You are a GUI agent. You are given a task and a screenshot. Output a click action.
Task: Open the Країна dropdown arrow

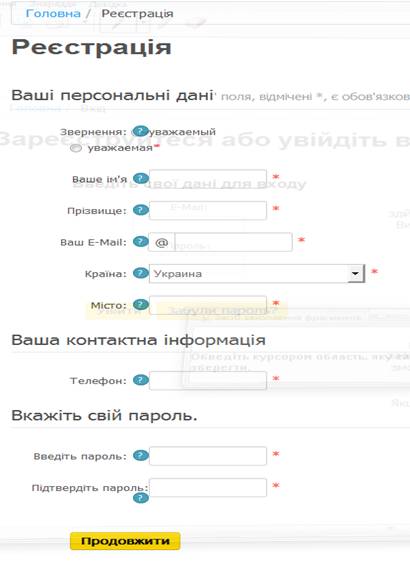pyautogui.click(x=355, y=274)
